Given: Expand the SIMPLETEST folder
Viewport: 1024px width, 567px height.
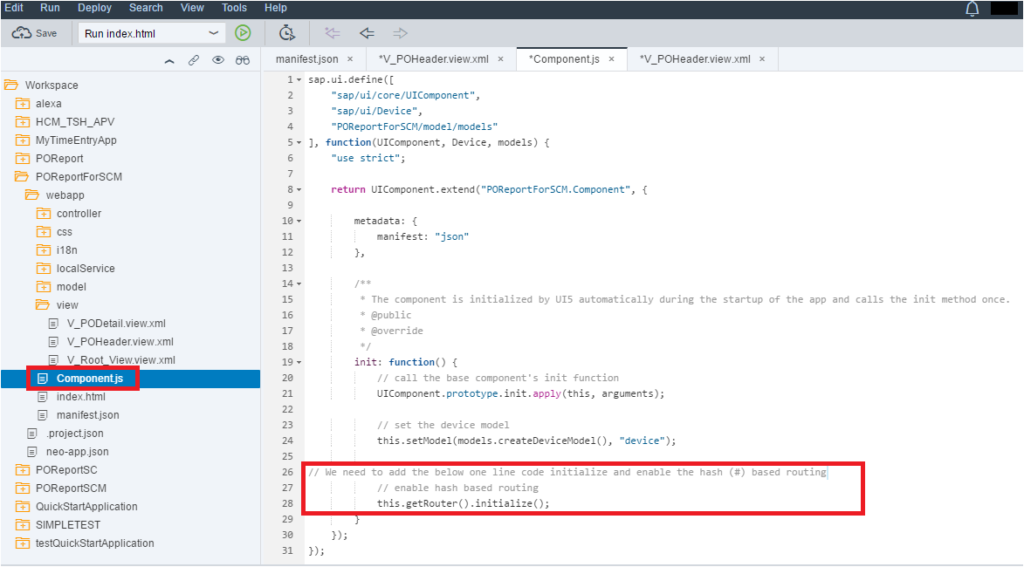Looking at the screenshot, I should (x=23, y=525).
